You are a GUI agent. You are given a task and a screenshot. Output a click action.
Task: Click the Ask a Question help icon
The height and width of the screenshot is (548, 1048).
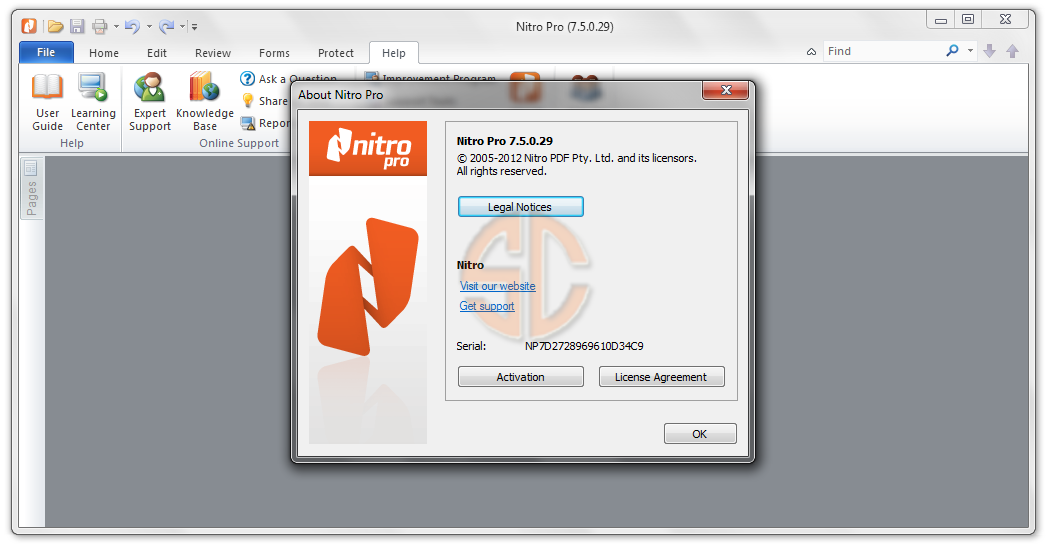247,79
